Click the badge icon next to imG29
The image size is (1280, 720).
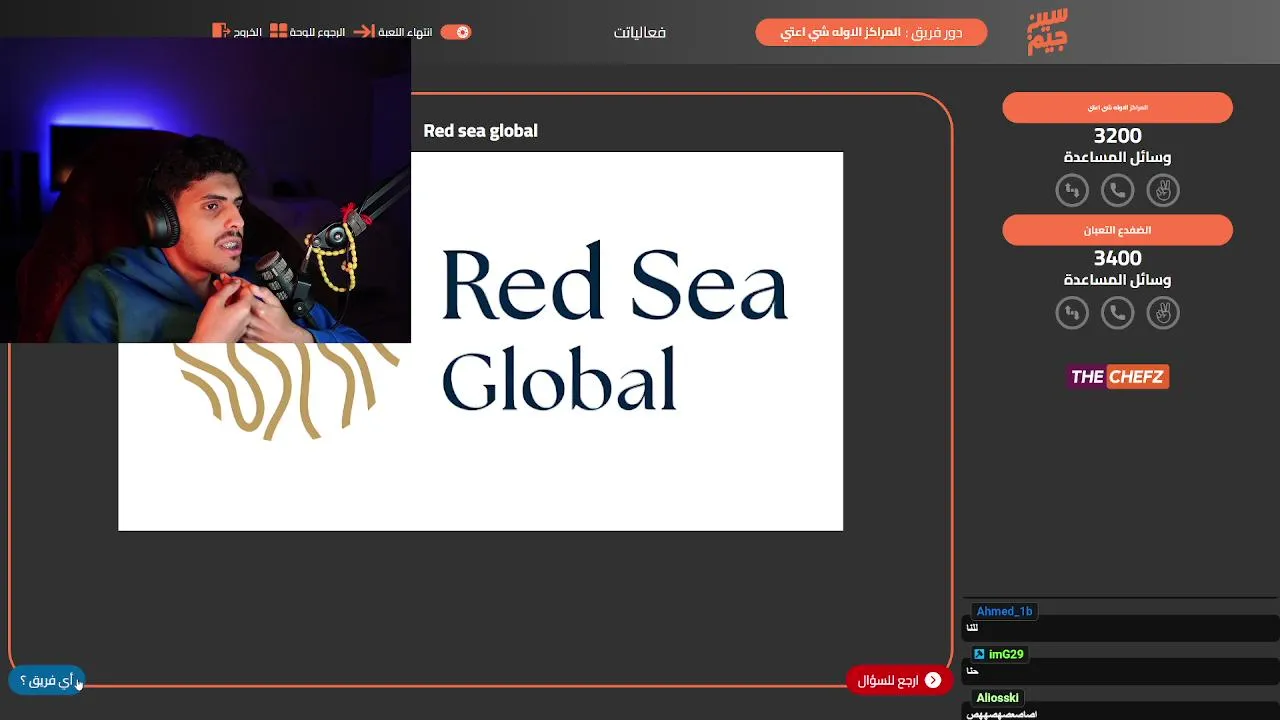coord(980,654)
